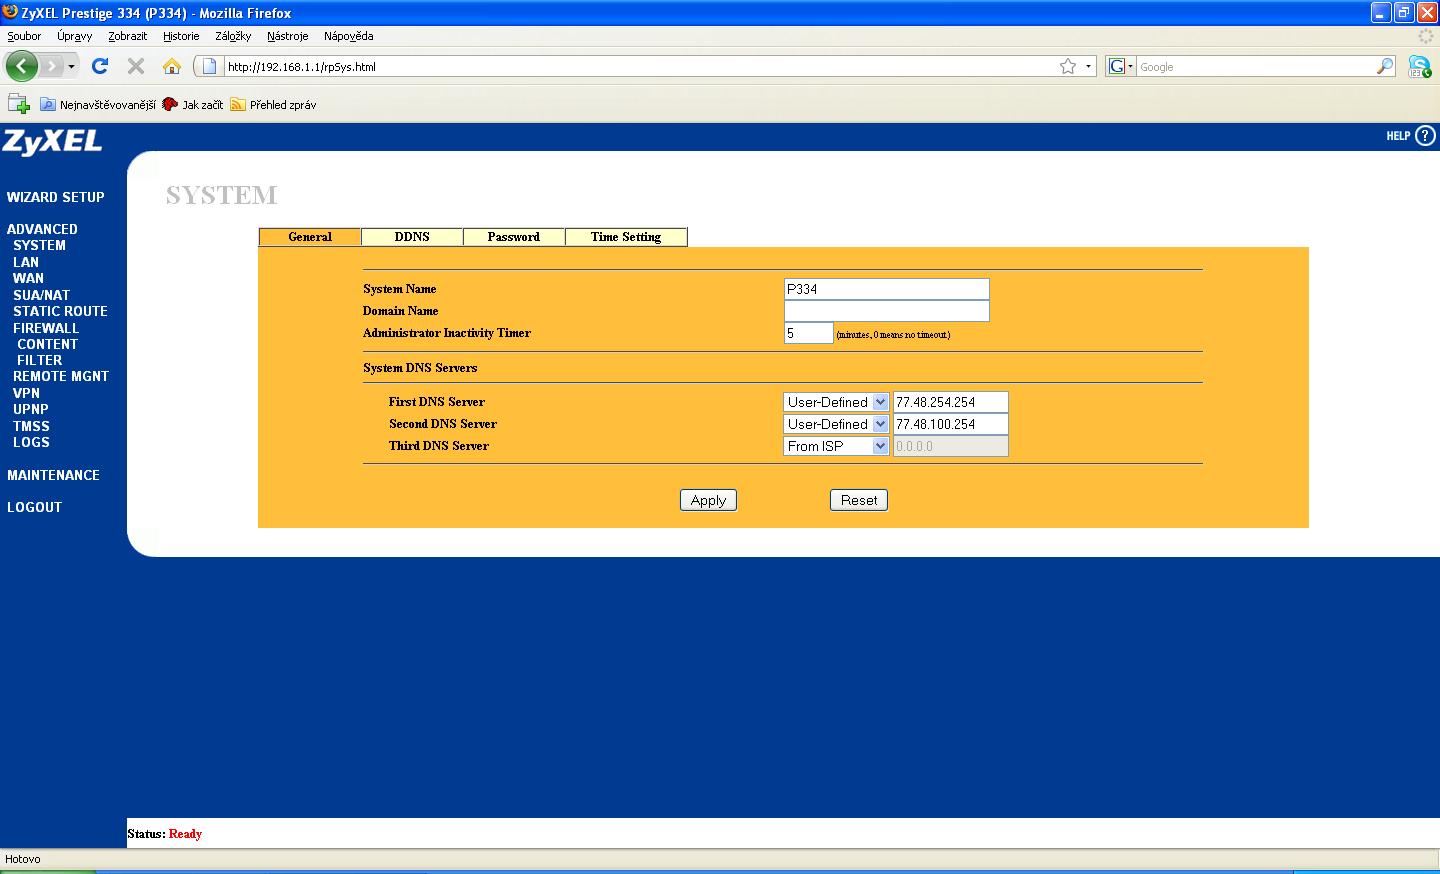The width and height of the screenshot is (1440, 874).
Task: Click the Administrator Inactivity Timer field
Action: coord(808,333)
